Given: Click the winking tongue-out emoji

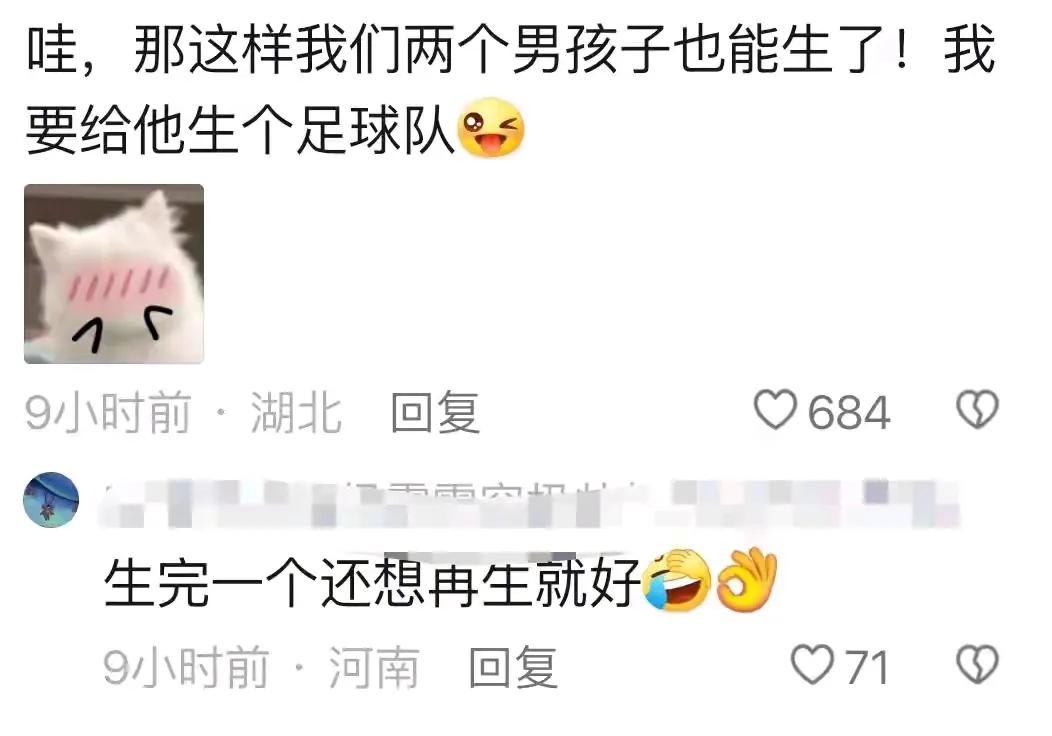Looking at the screenshot, I should 490,127.
